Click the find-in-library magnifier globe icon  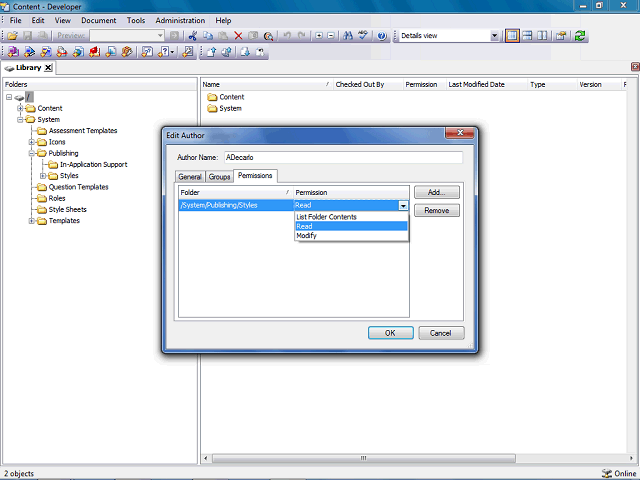tap(268, 36)
